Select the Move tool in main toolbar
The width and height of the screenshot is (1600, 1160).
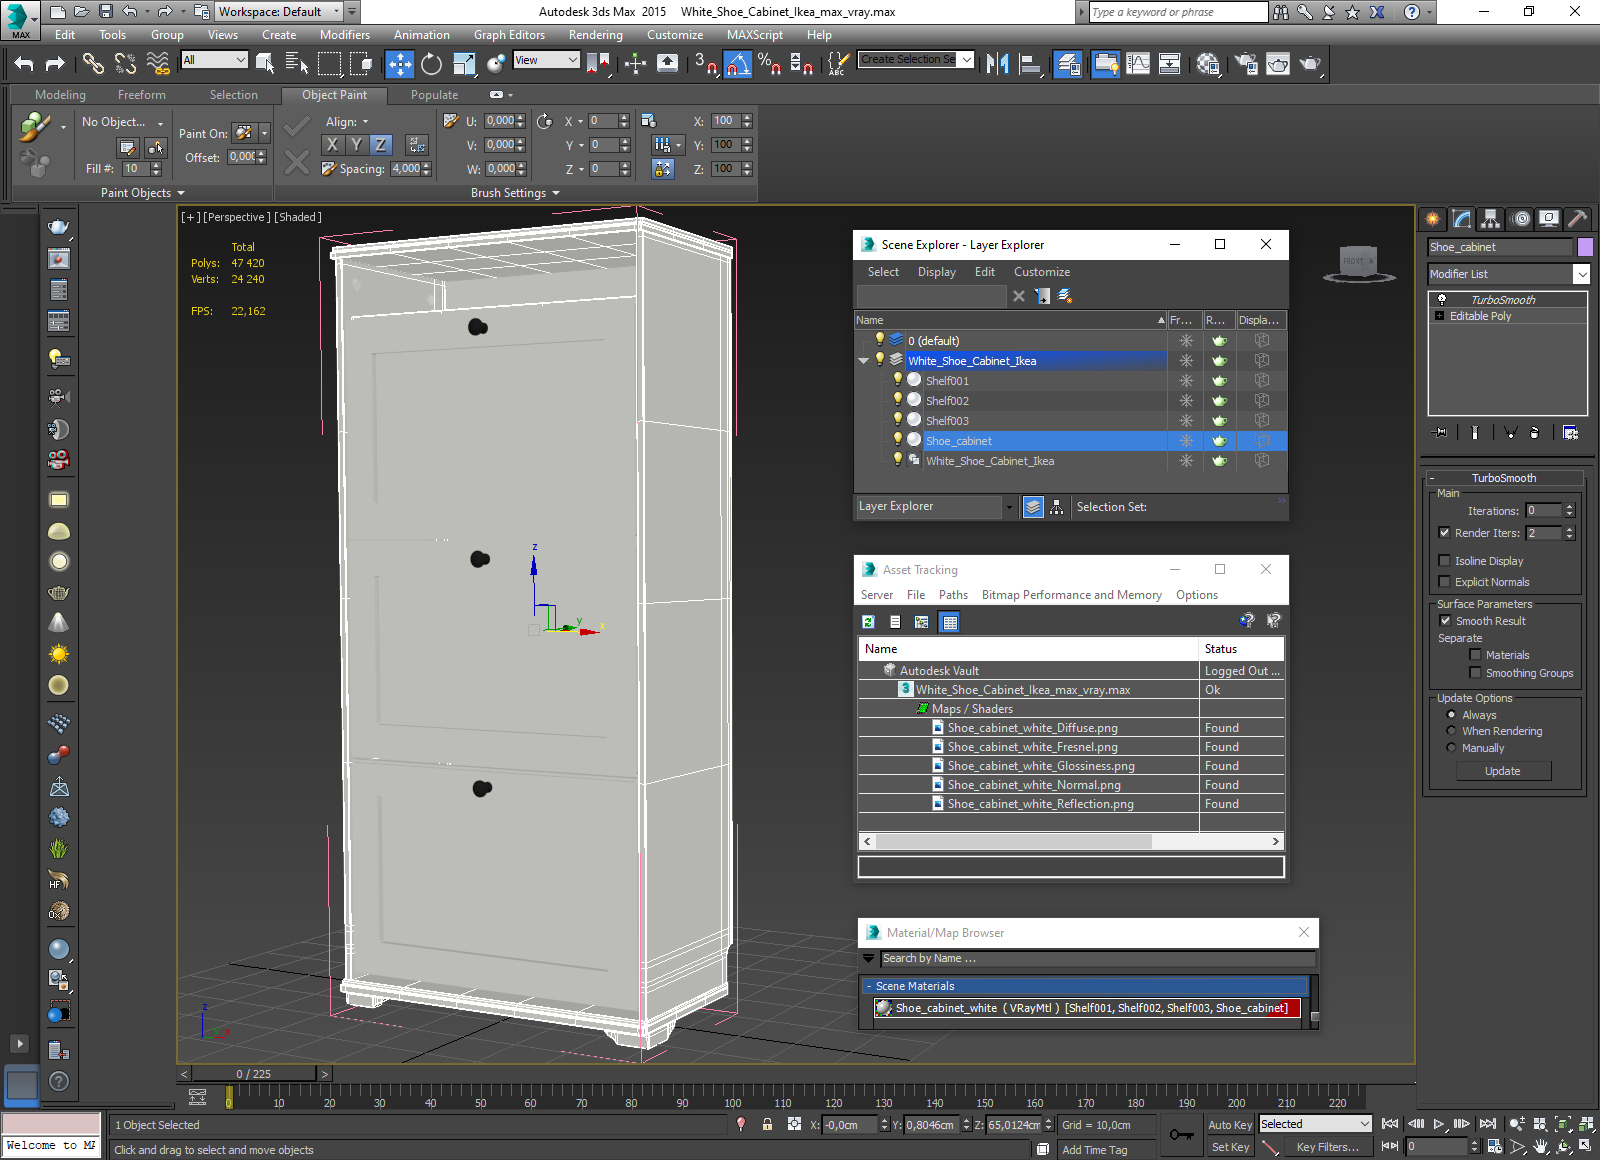pos(400,64)
